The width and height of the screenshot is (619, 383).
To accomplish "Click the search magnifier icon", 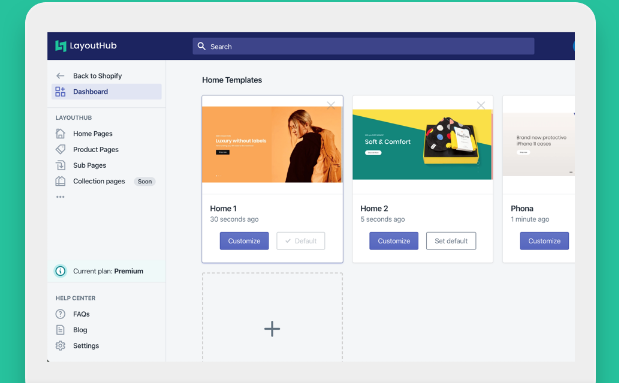I will click(201, 46).
